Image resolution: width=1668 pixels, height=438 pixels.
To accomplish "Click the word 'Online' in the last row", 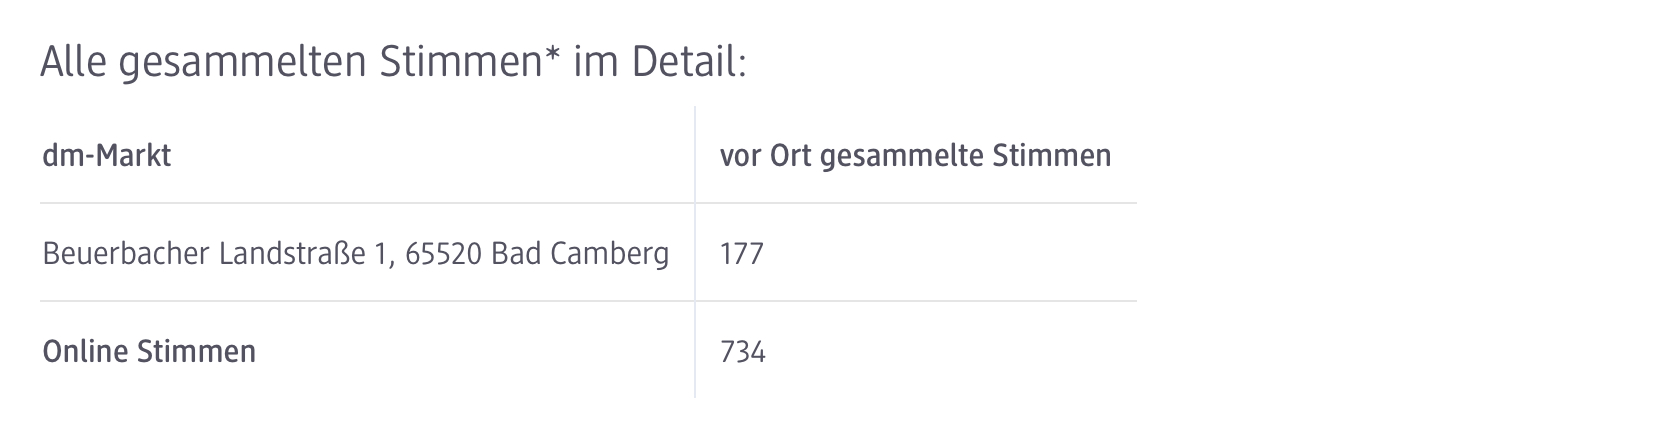I will (85, 352).
